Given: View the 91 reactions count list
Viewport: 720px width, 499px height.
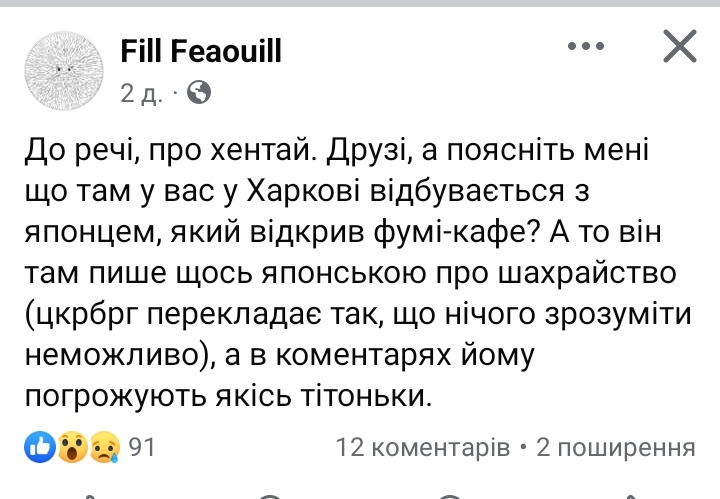Looking at the screenshot, I should point(142,446).
